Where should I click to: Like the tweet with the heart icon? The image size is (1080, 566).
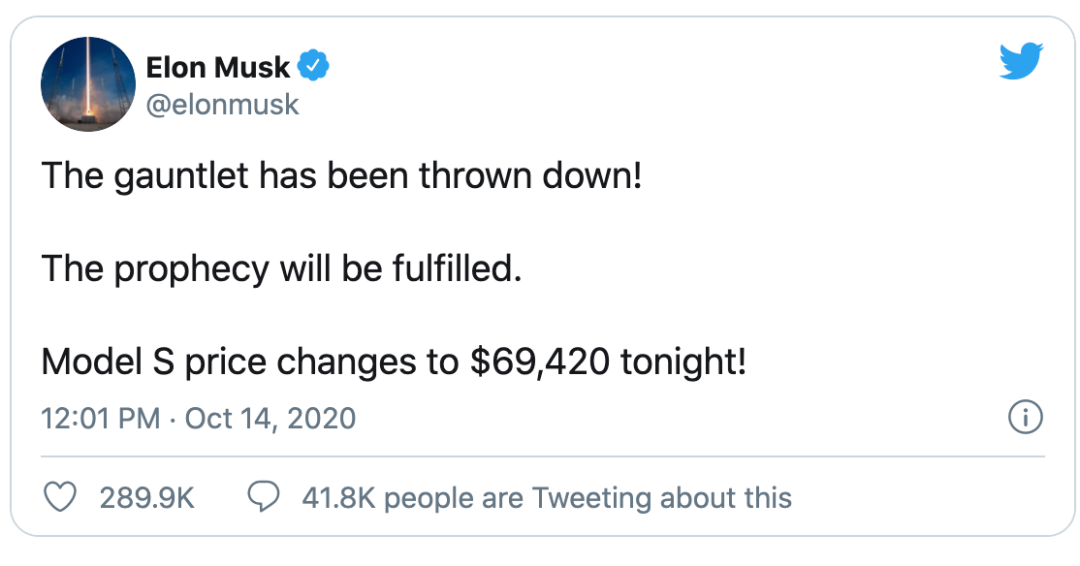point(60,497)
